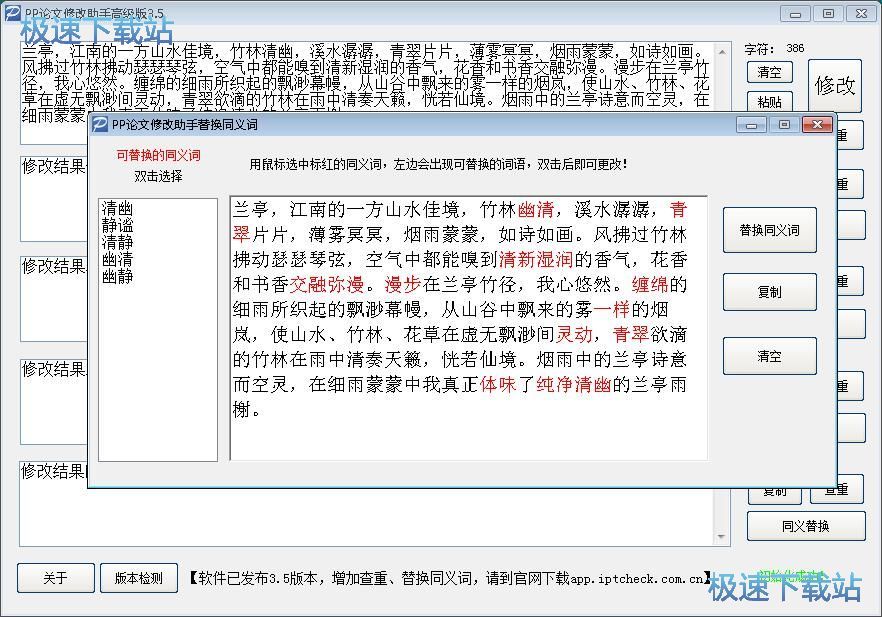Click the 关于 button
Image resolution: width=882 pixels, height=617 pixels.
tap(56, 578)
